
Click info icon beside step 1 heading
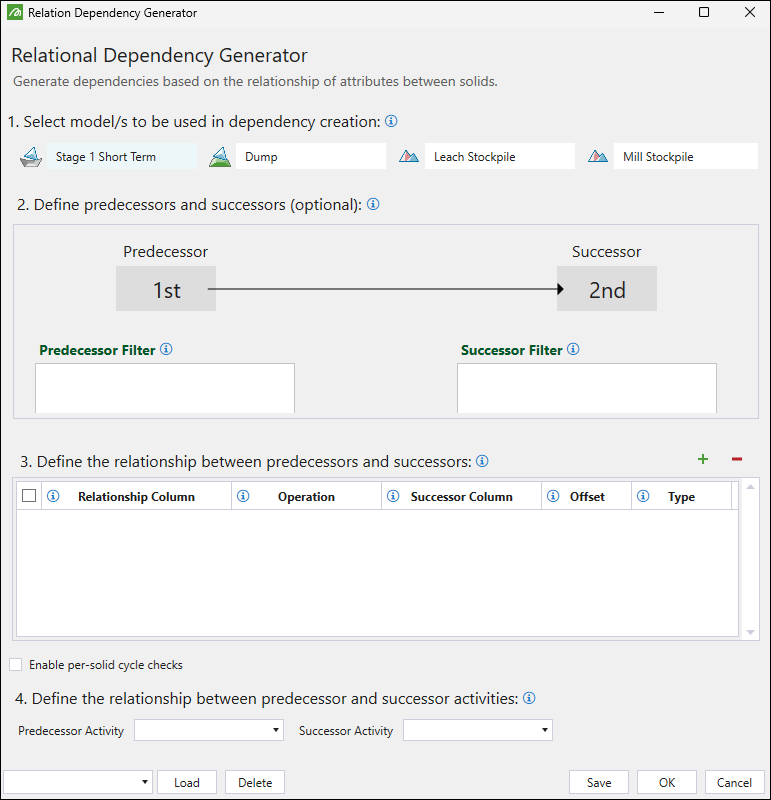[x=391, y=121]
